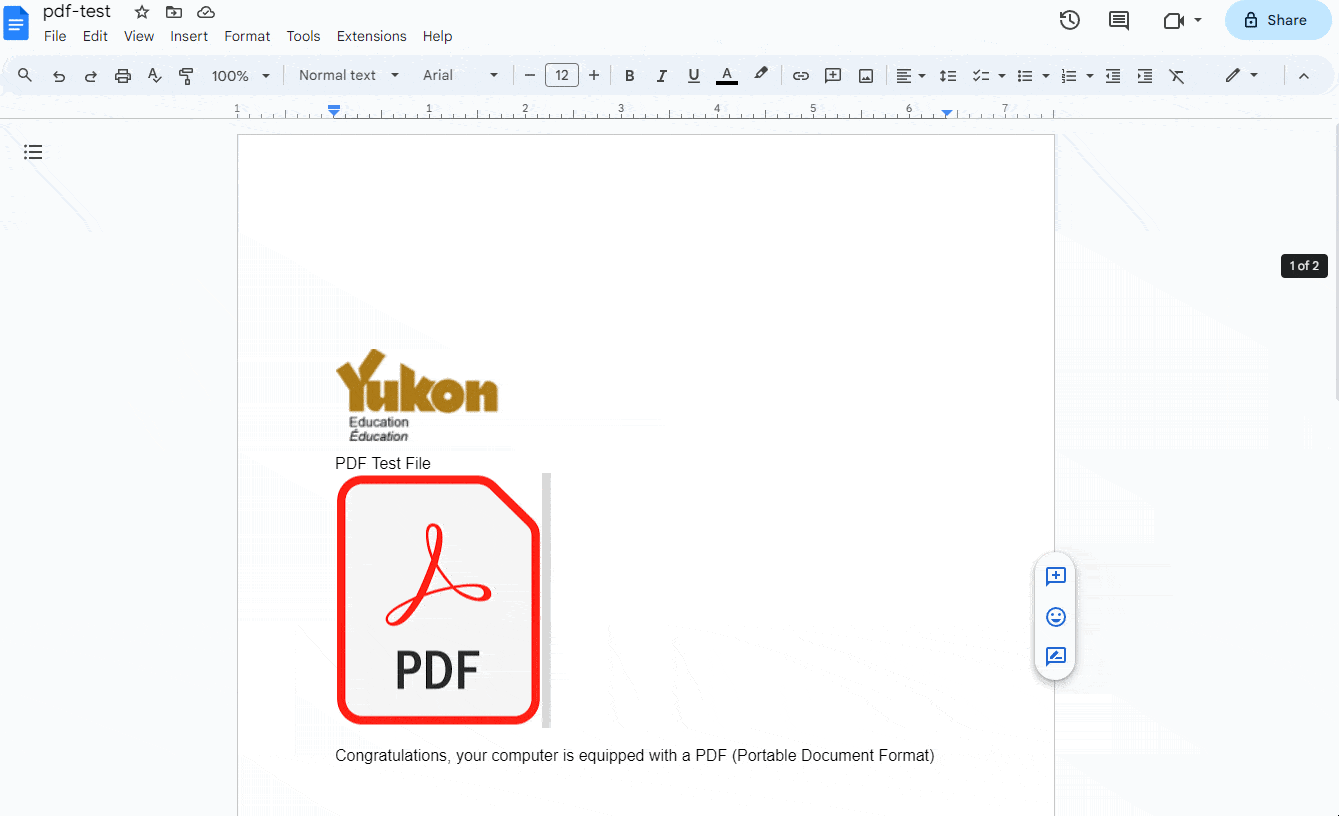
Task: Open the text alignment dropdown
Action: (910, 75)
